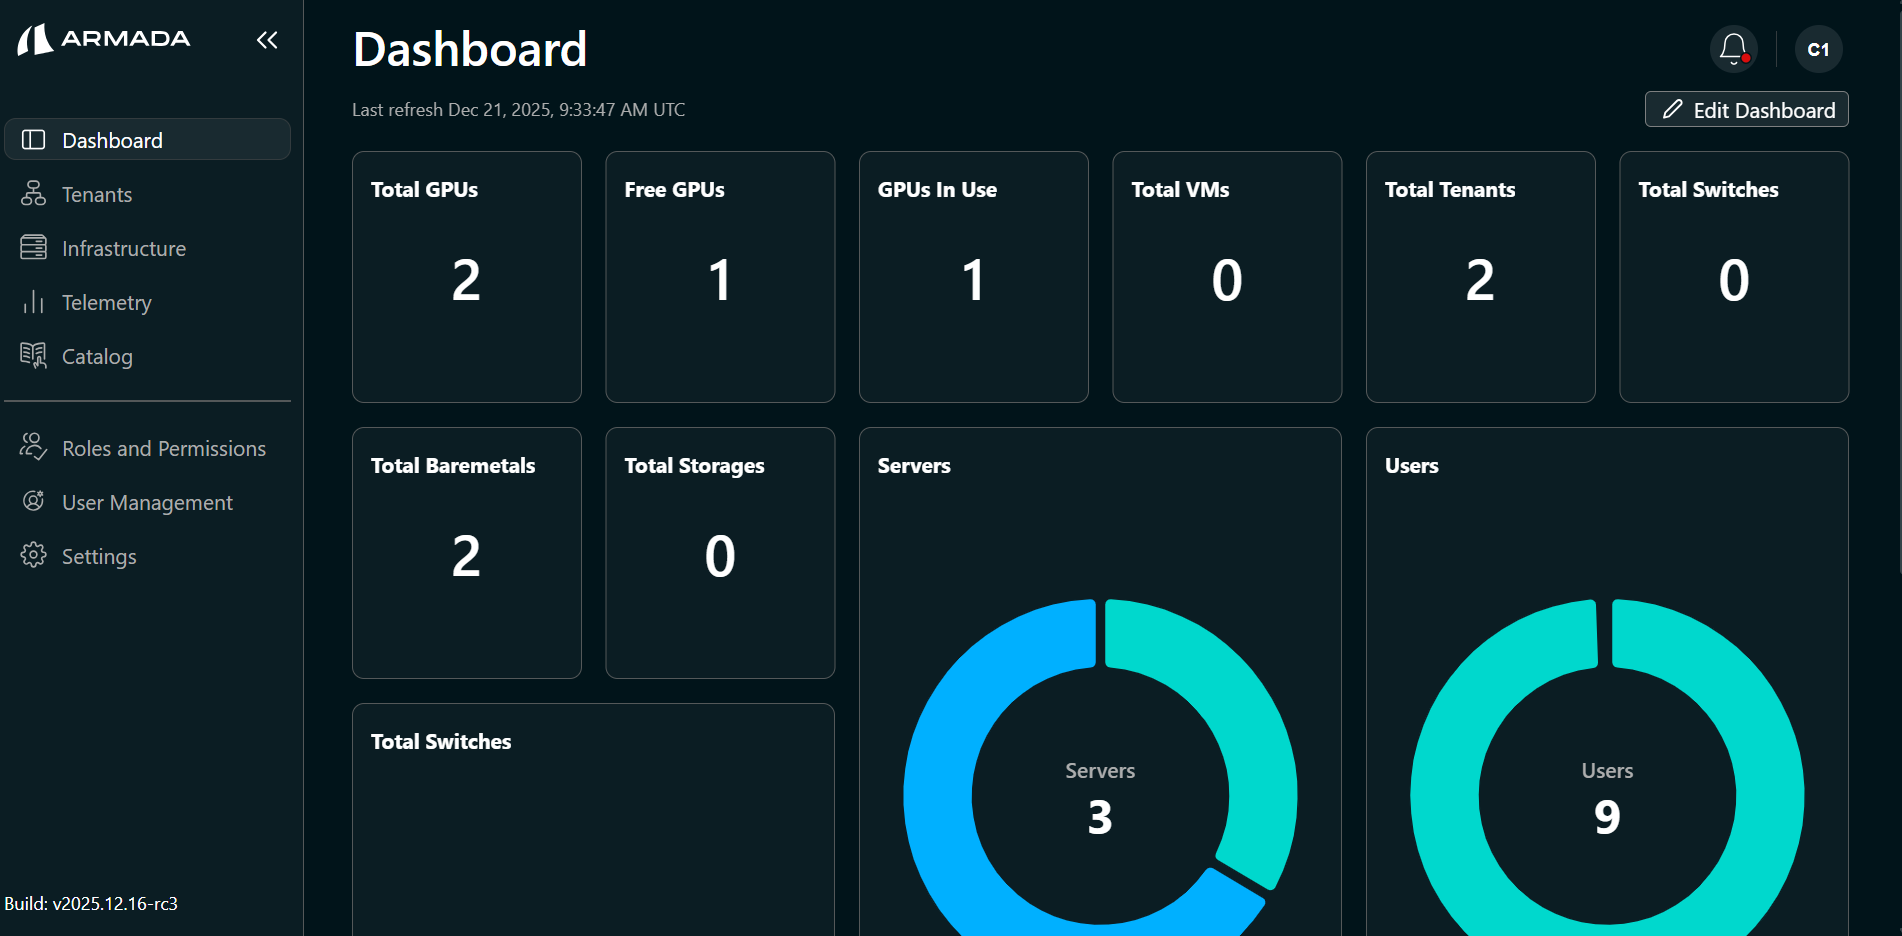Click the Catalog book icon
Screen dimensions: 1902x936
coord(33,356)
